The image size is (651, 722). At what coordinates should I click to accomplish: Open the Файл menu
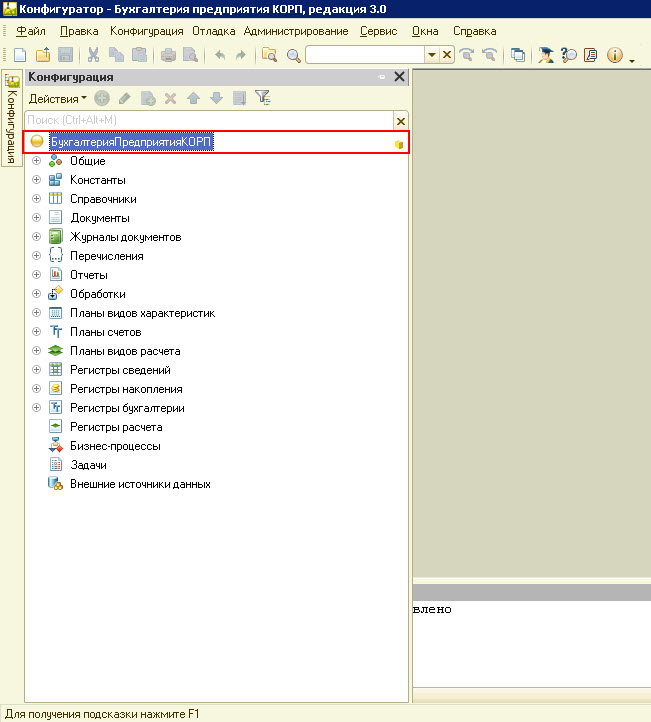31,31
